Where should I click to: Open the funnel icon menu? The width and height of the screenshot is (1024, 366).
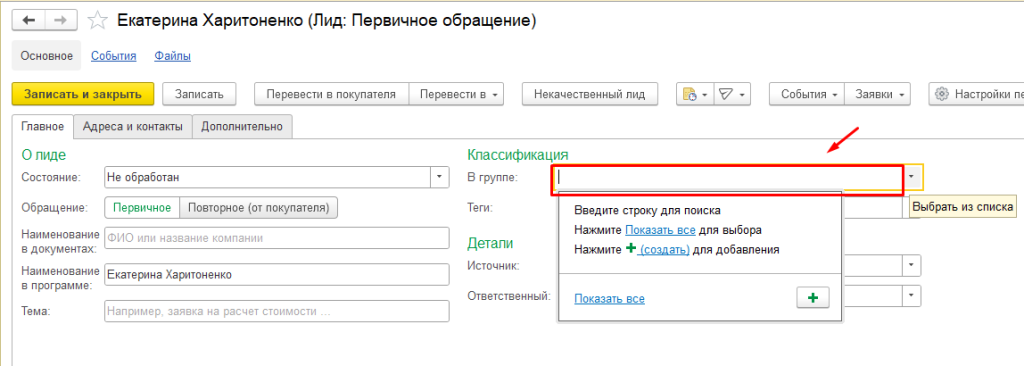[x=732, y=94]
